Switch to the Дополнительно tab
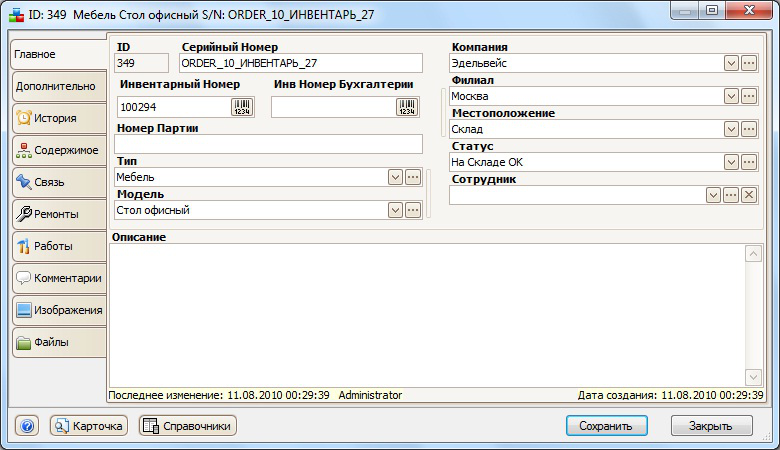The width and height of the screenshot is (780, 450). (59, 86)
